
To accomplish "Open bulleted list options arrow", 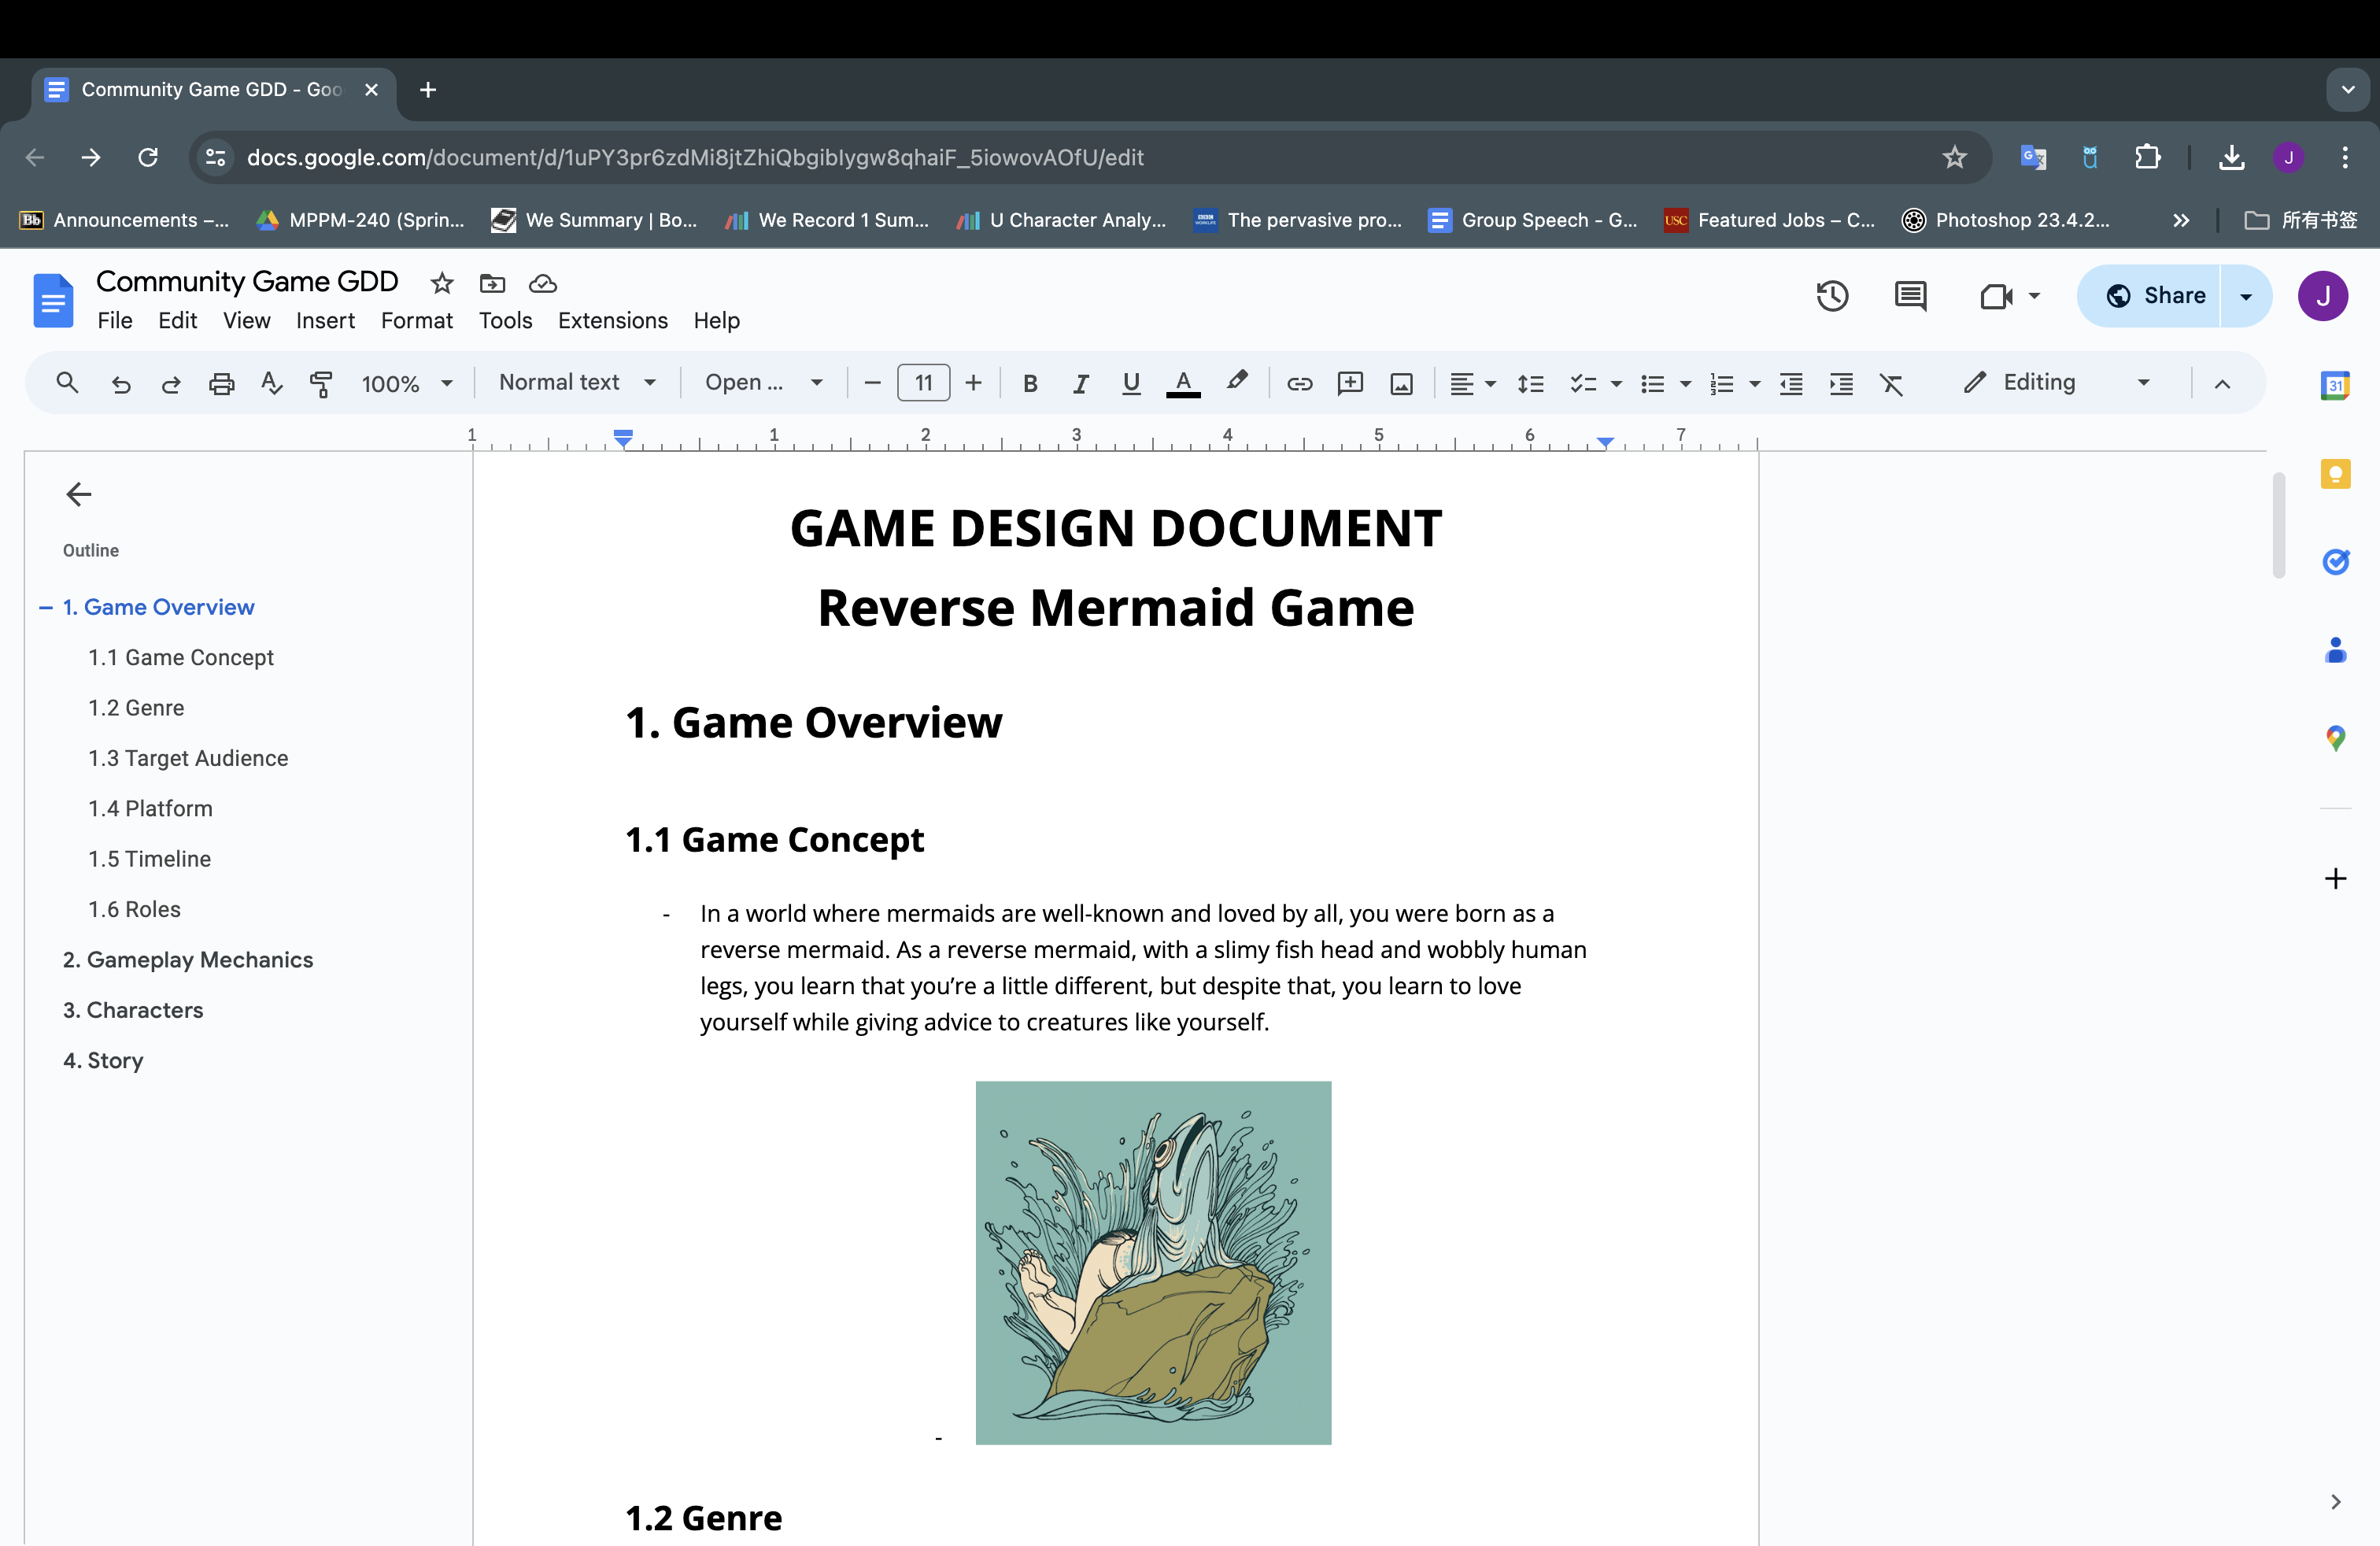I will click(1685, 383).
